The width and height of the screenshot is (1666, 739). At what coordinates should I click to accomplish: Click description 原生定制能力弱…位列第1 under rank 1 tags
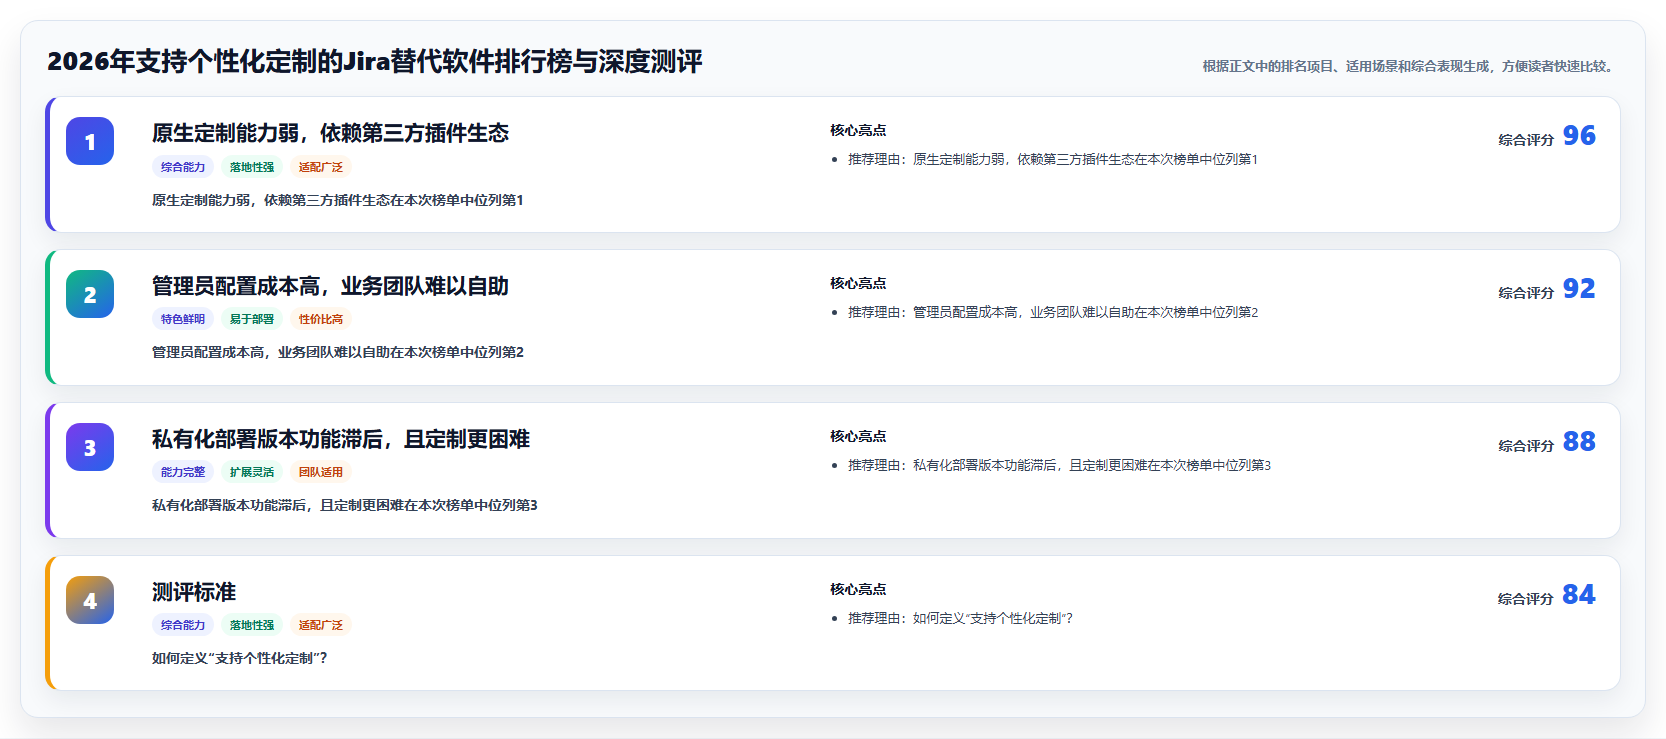[338, 200]
